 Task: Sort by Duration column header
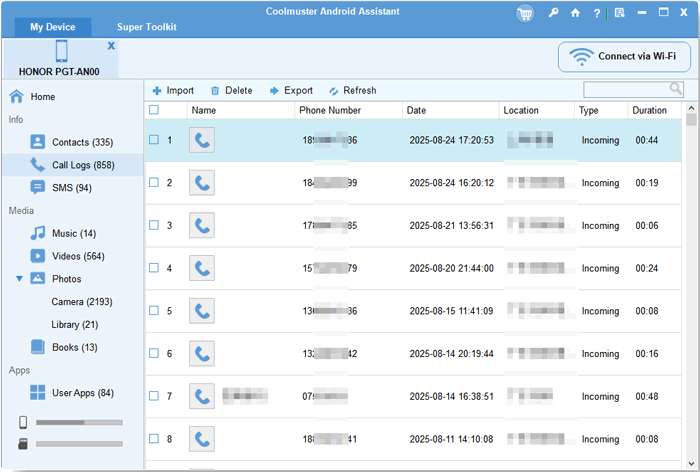click(x=654, y=110)
